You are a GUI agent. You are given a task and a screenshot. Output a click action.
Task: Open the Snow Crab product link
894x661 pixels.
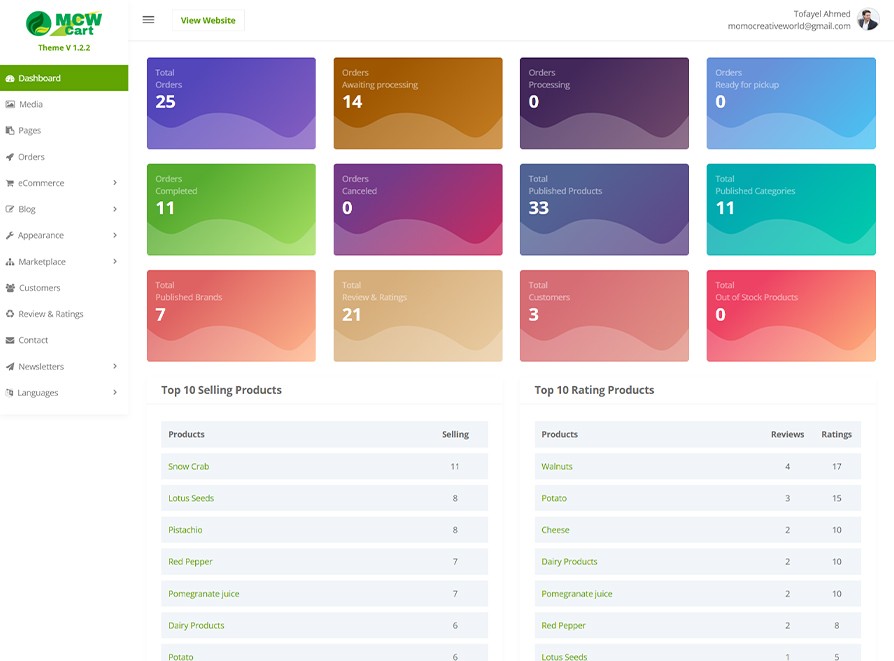point(188,467)
